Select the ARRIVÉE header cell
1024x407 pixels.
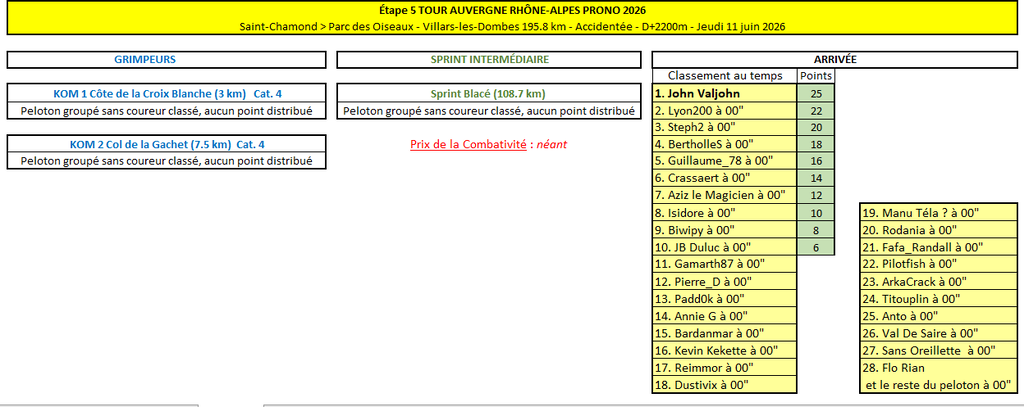click(x=835, y=59)
